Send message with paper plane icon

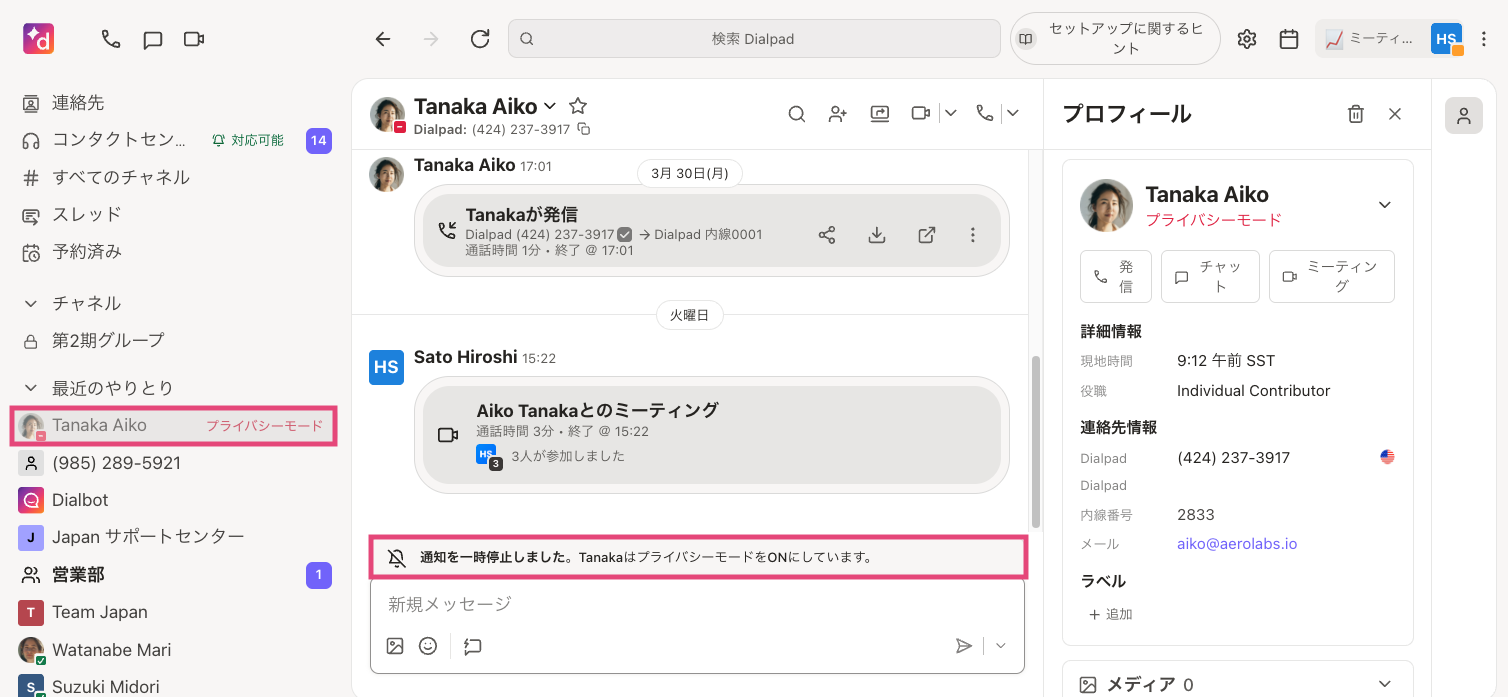[x=964, y=646]
